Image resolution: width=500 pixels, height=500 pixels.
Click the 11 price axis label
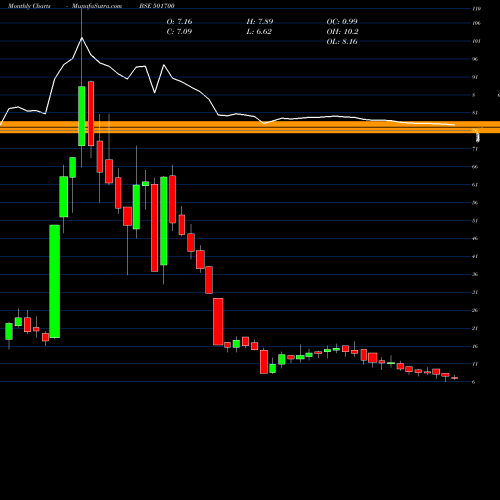coord(475,364)
